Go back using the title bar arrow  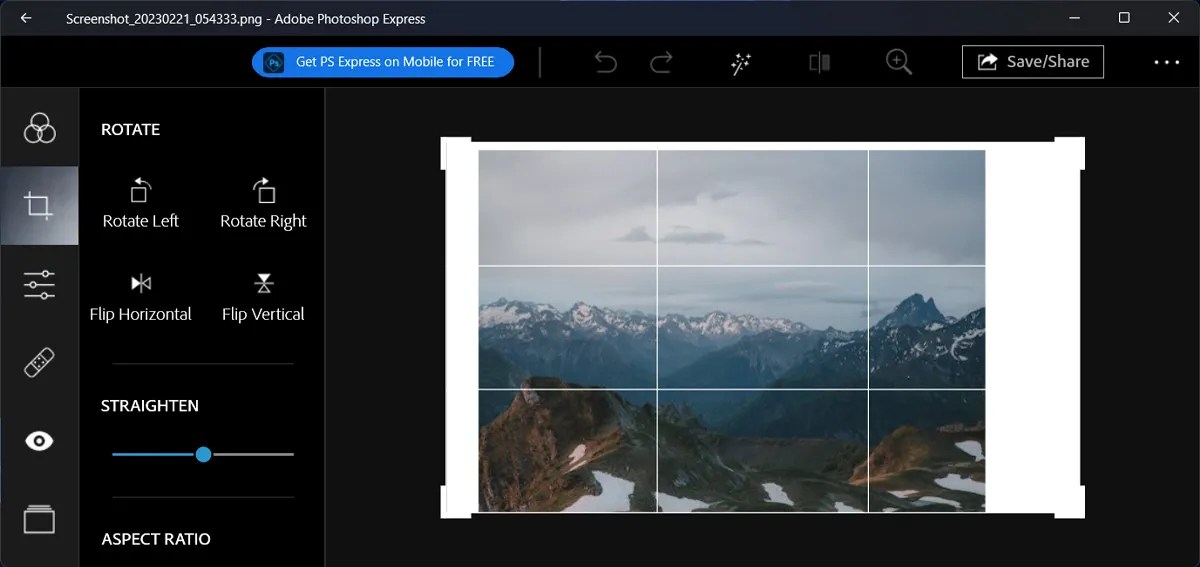tap(26, 18)
